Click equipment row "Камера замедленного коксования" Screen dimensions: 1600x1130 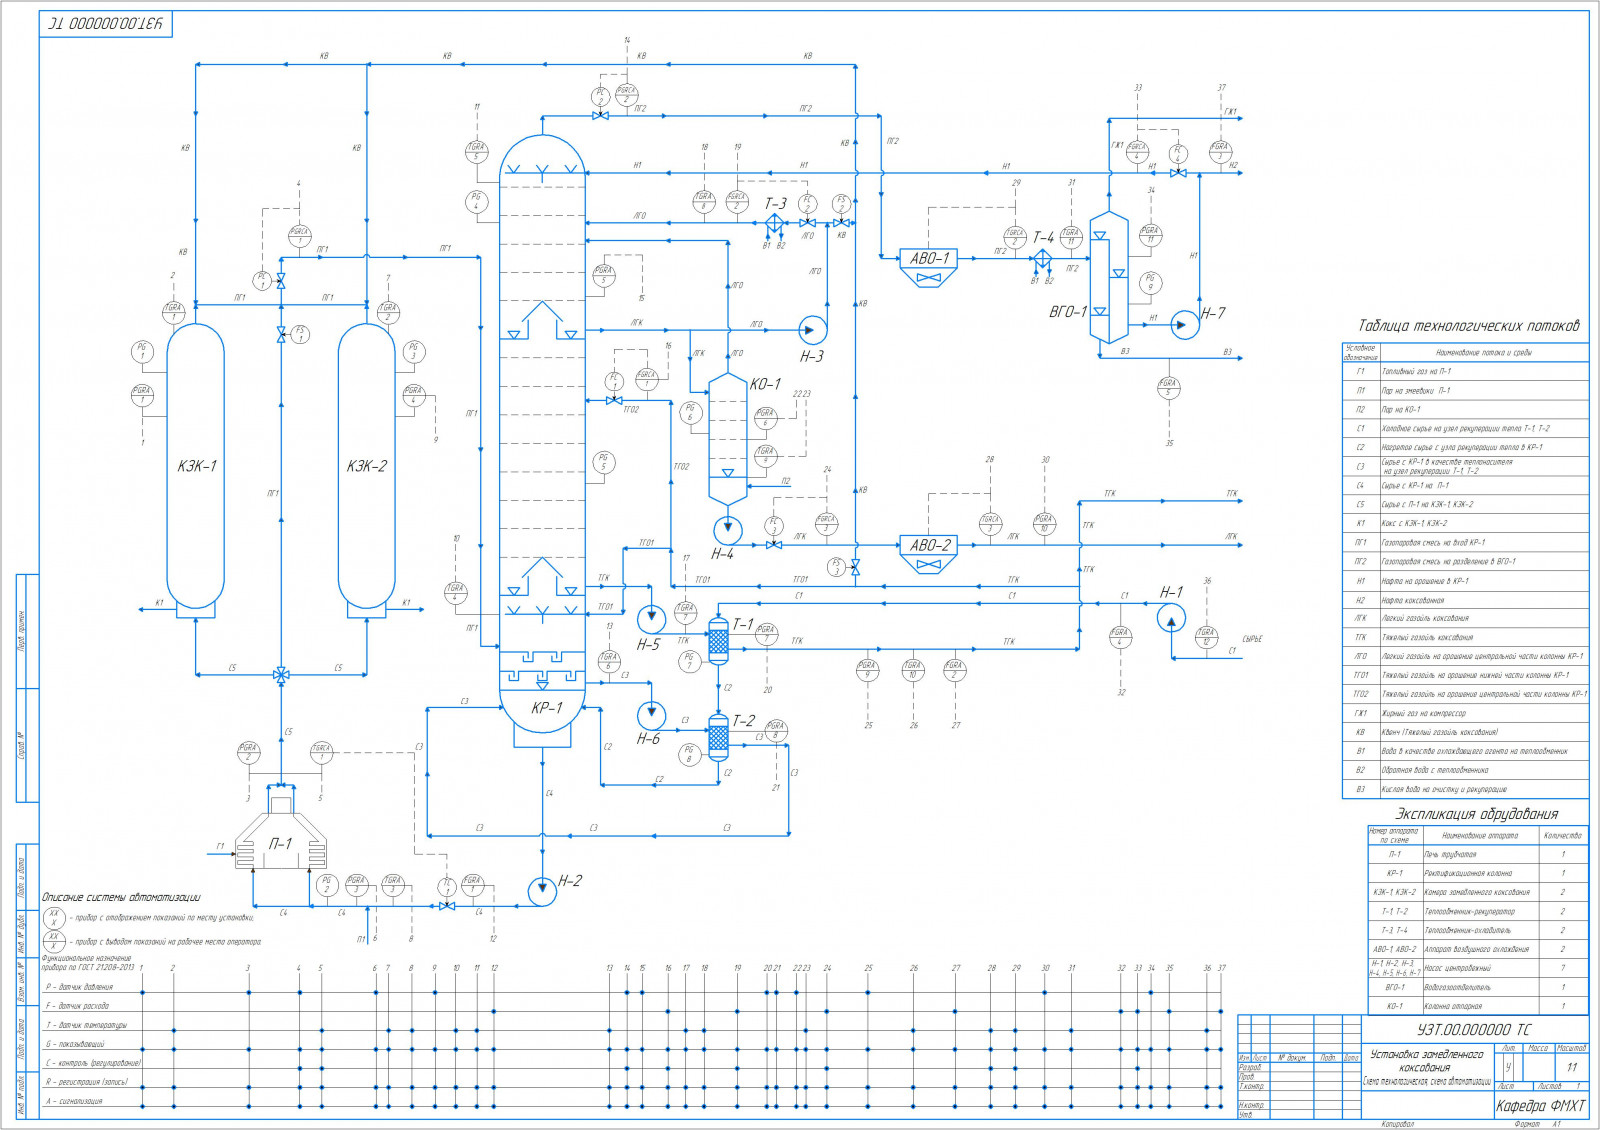(1477, 892)
